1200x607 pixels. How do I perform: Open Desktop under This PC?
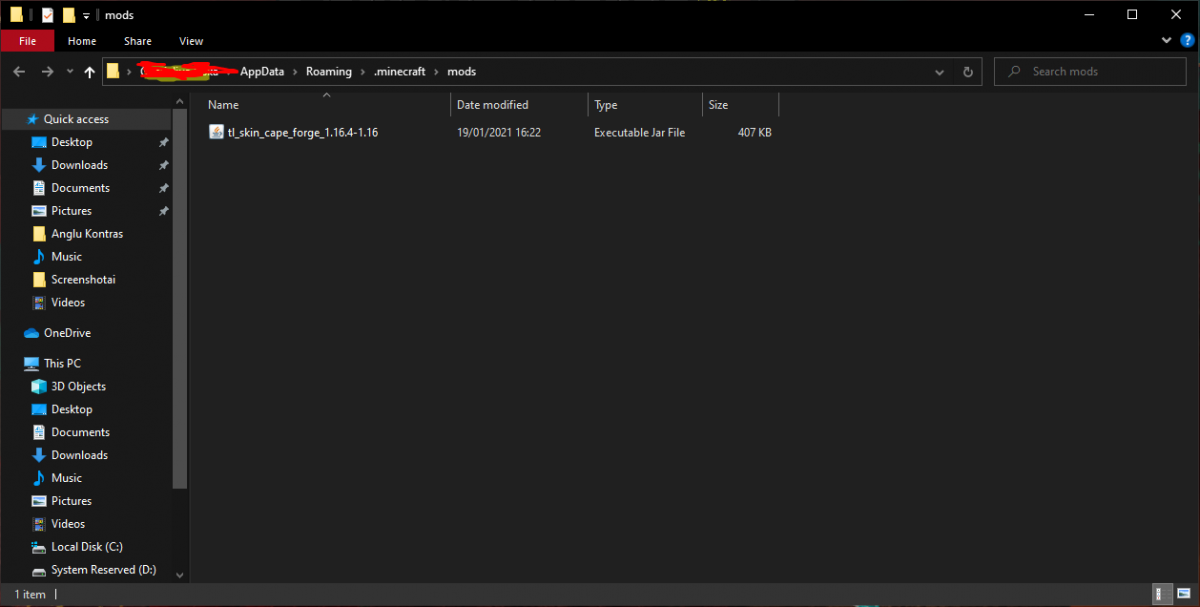[x=72, y=410]
